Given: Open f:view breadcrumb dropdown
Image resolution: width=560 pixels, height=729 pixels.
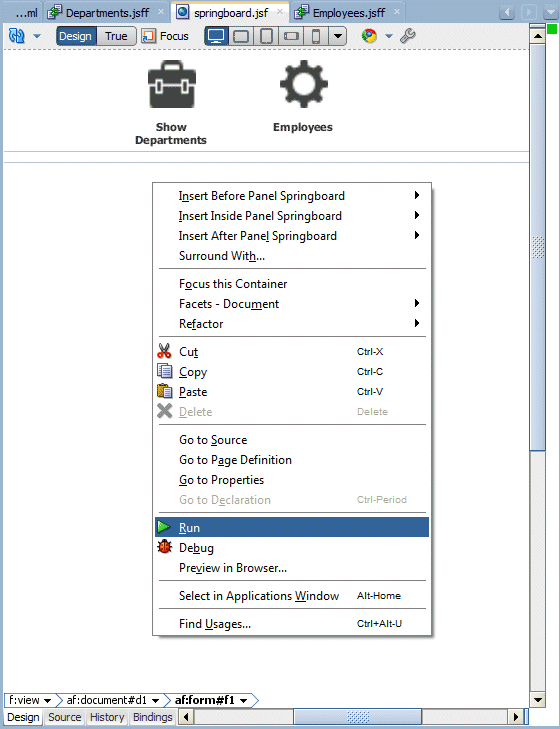Looking at the screenshot, I should pyautogui.click(x=47, y=700).
